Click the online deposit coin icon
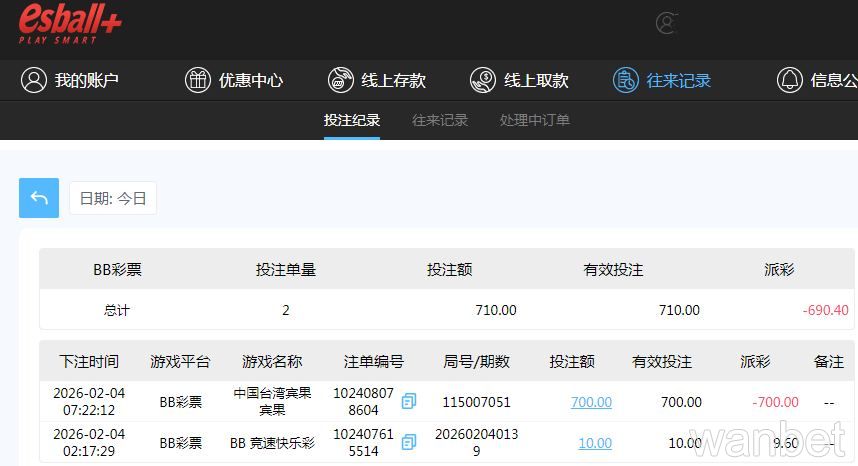Viewport: 858px width, 466px height. 341,80
